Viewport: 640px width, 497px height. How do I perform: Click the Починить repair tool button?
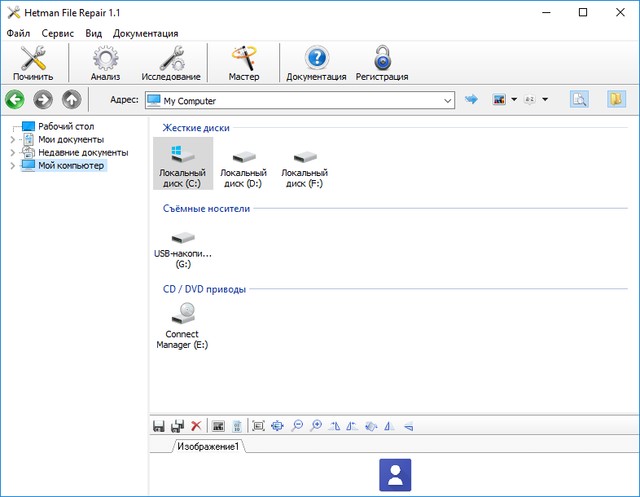33,63
